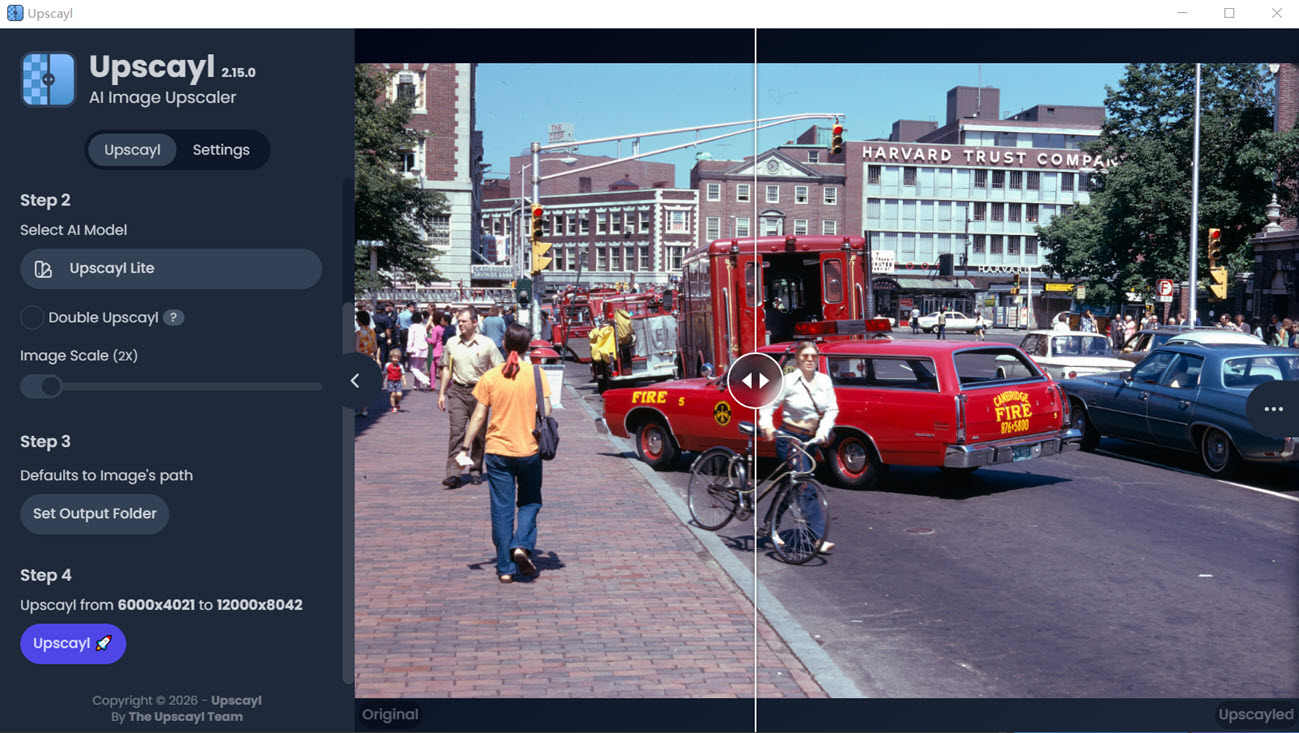Click the 'Double Upscayl' label text
Viewport: 1299px width, 733px height.
103,317
